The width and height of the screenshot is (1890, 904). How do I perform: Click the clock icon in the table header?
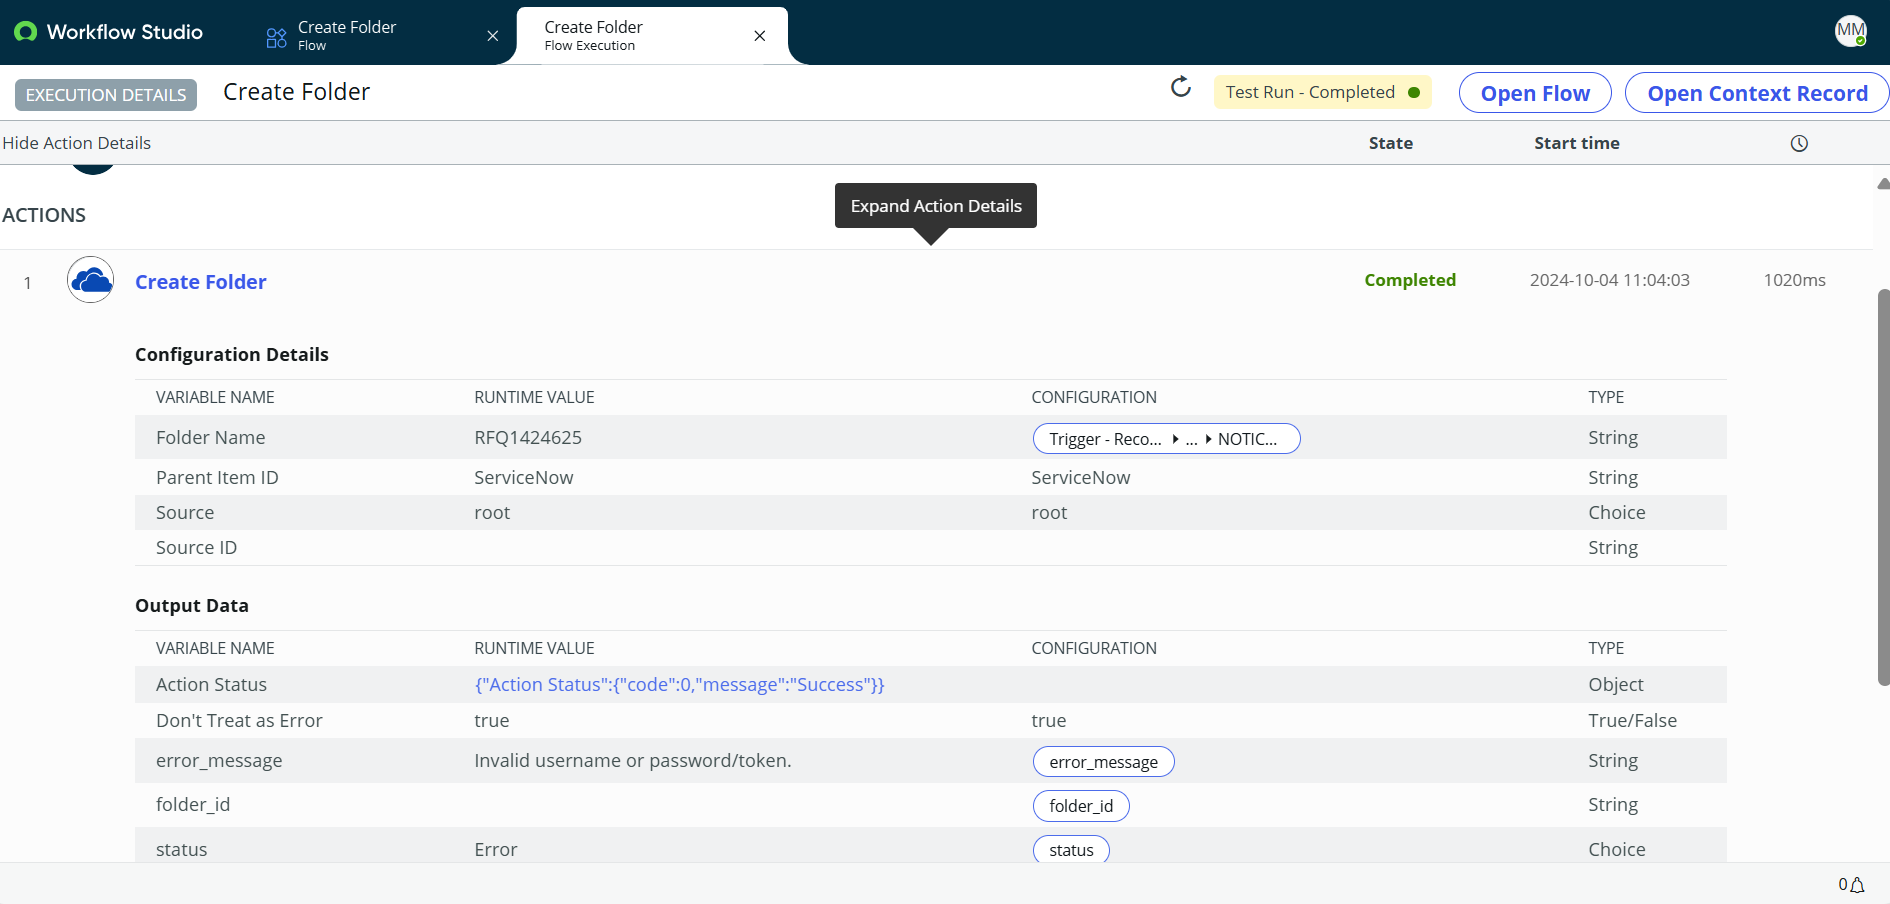click(1798, 143)
